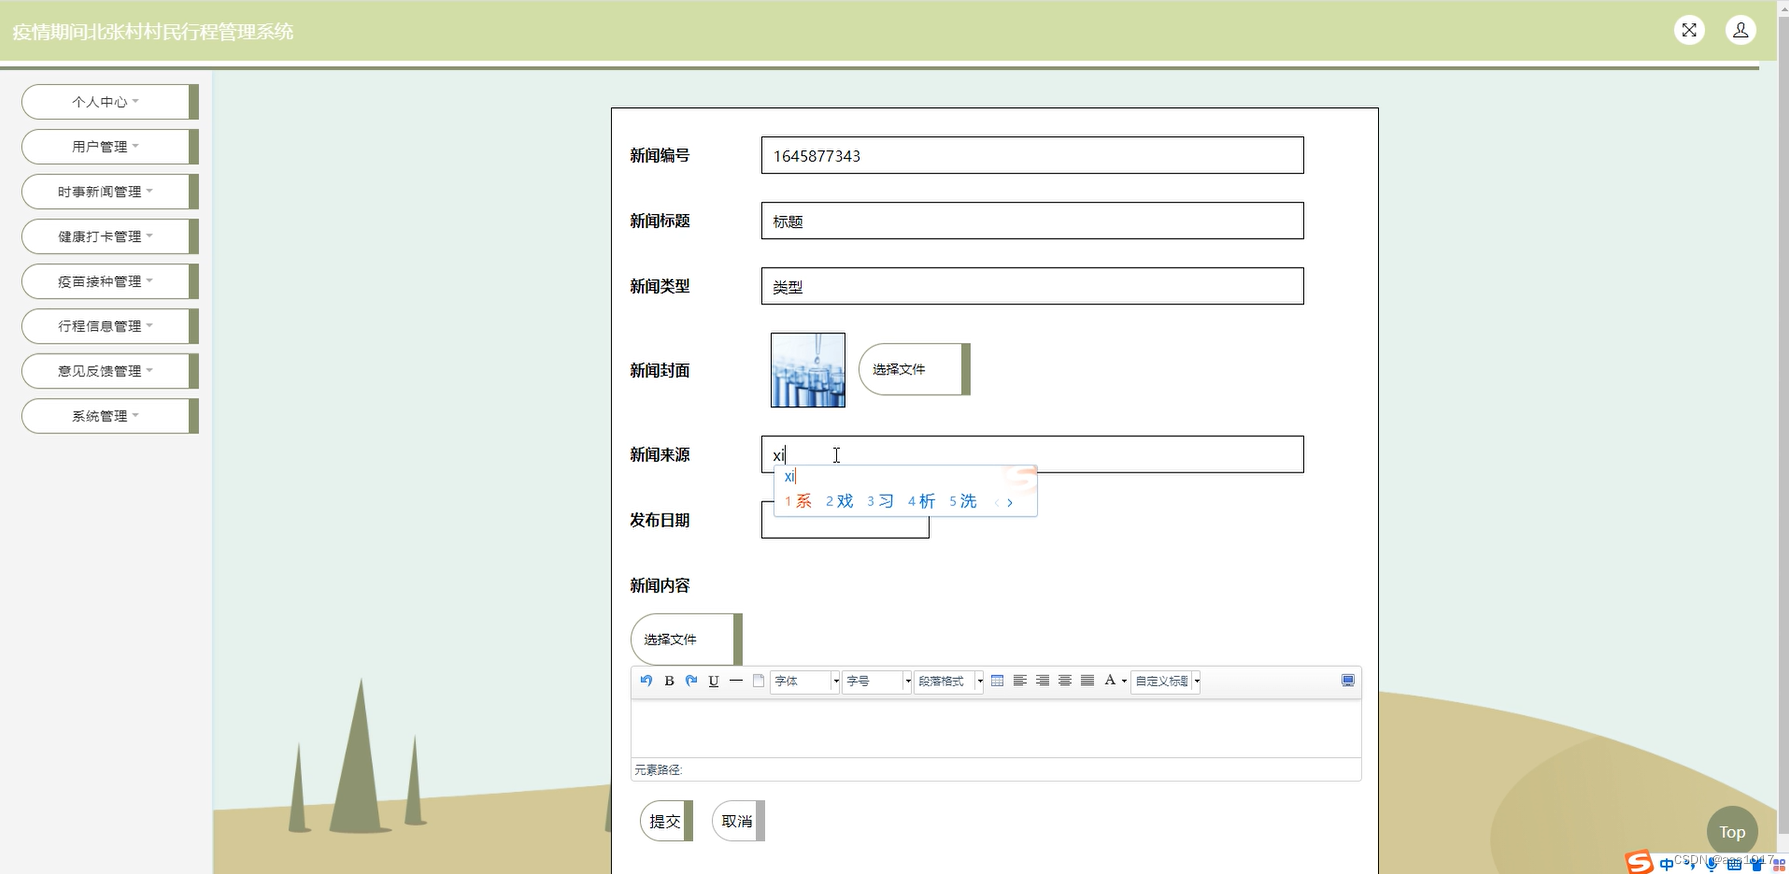
Task: Click the 新闻标题 input field
Action: [x=1032, y=221]
